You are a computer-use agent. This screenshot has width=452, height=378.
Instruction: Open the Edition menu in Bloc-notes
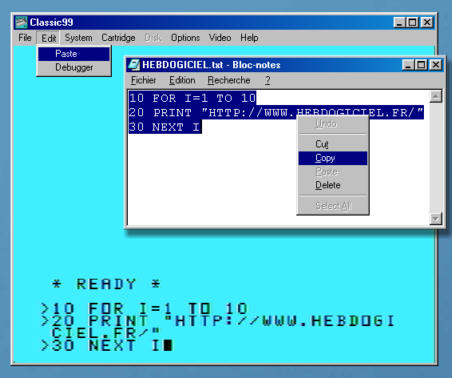click(182, 80)
